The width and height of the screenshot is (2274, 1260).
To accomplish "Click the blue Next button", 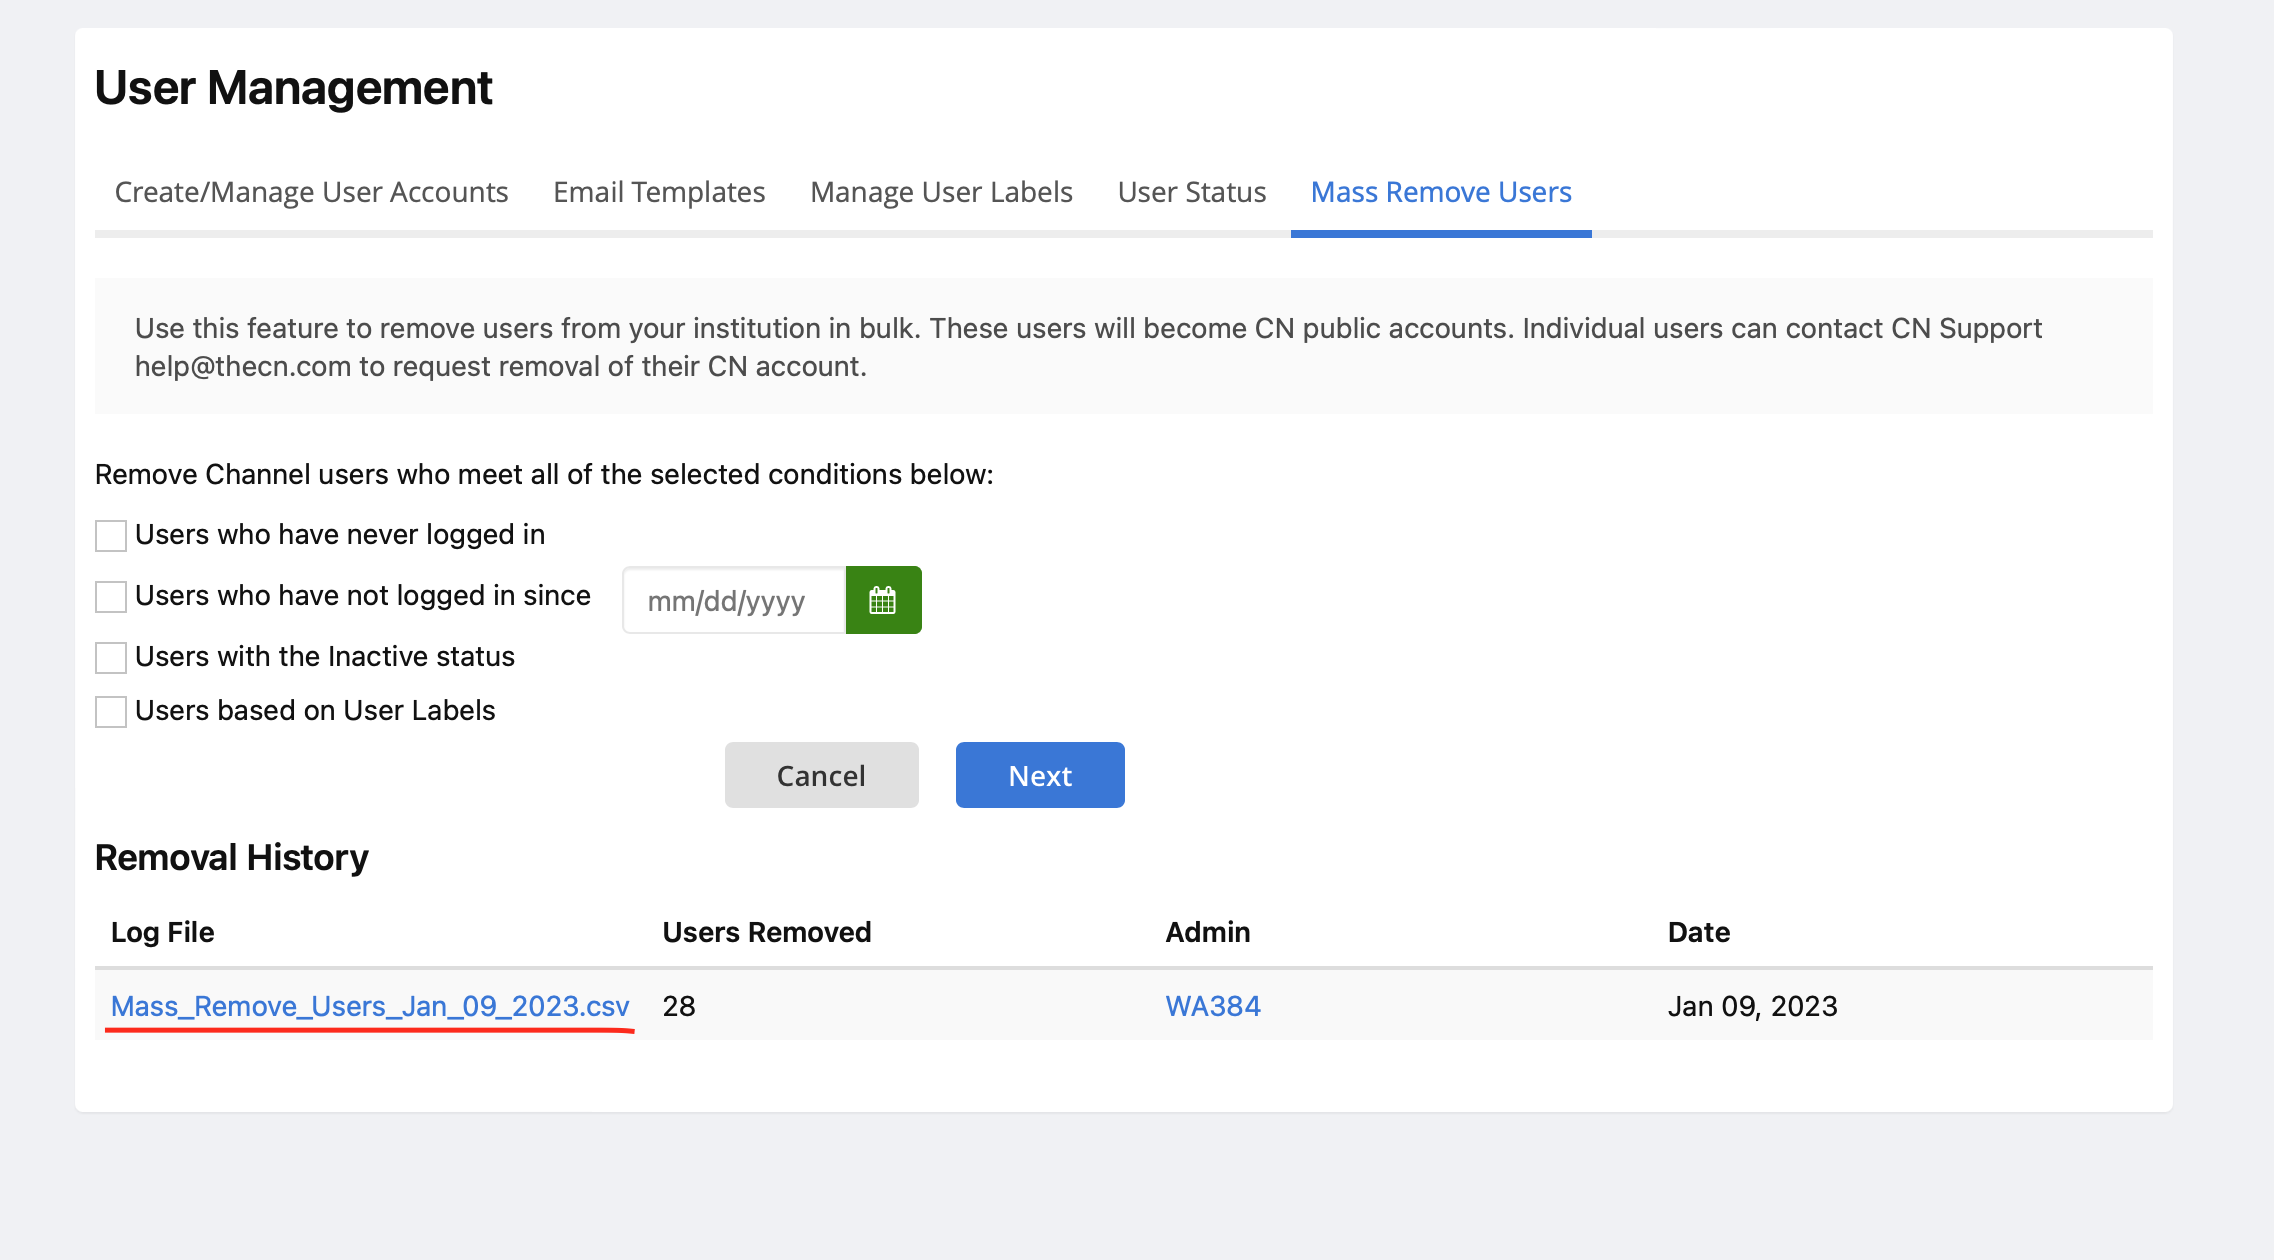I will (x=1040, y=775).
